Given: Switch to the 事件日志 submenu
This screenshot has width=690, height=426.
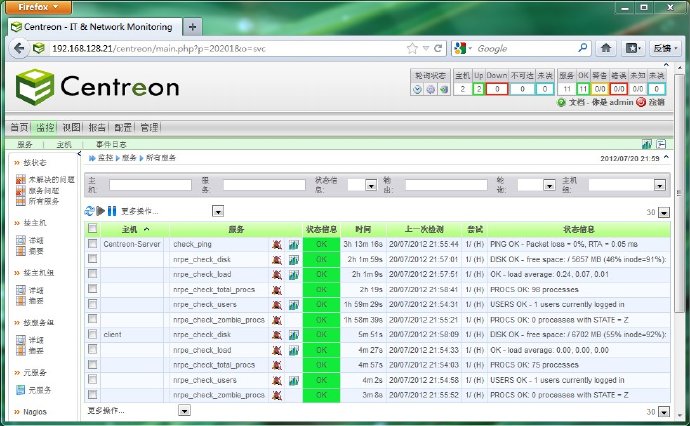Looking at the screenshot, I should [x=111, y=144].
